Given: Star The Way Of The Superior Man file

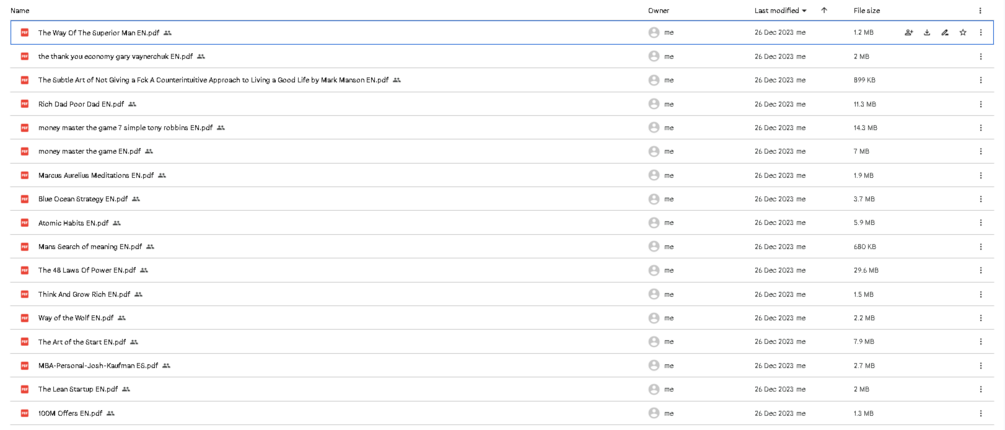Looking at the screenshot, I should [x=963, y=33].
